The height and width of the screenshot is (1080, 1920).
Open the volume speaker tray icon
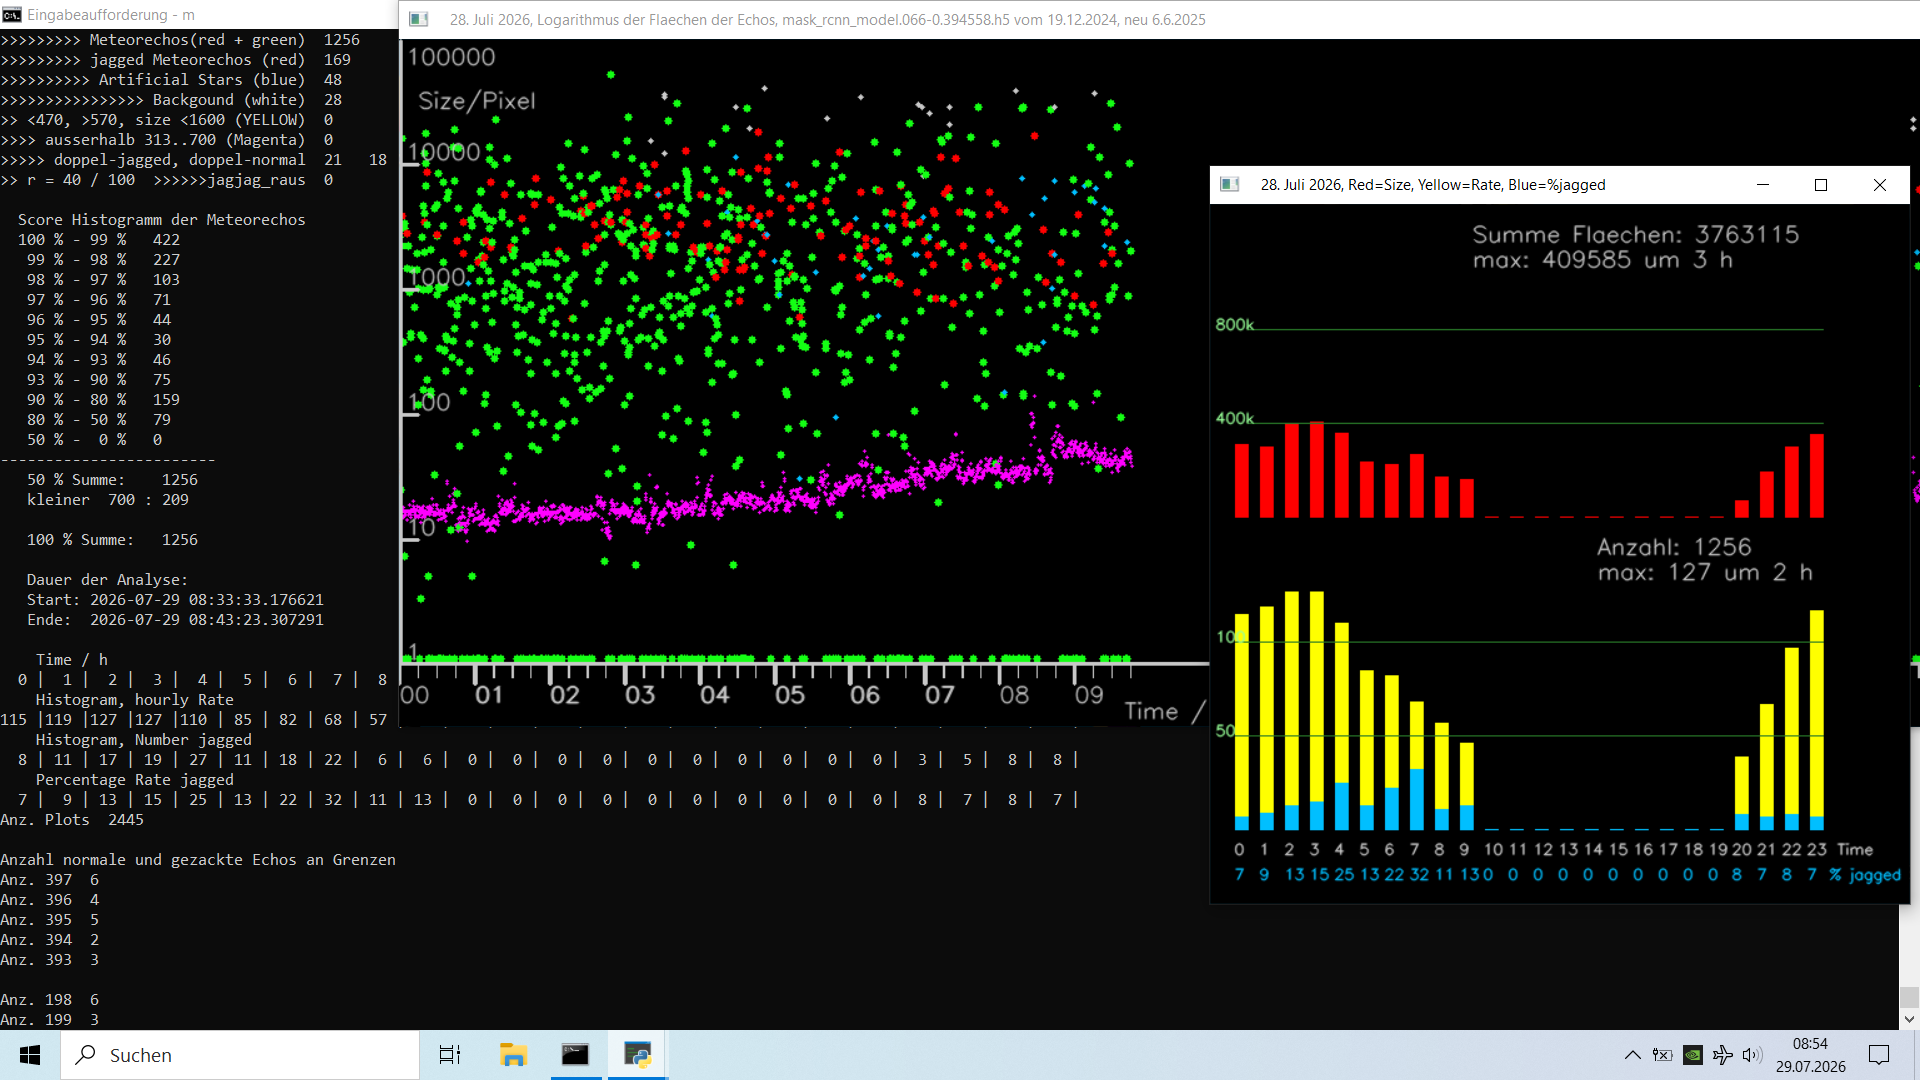[x=1752, y=1055]
